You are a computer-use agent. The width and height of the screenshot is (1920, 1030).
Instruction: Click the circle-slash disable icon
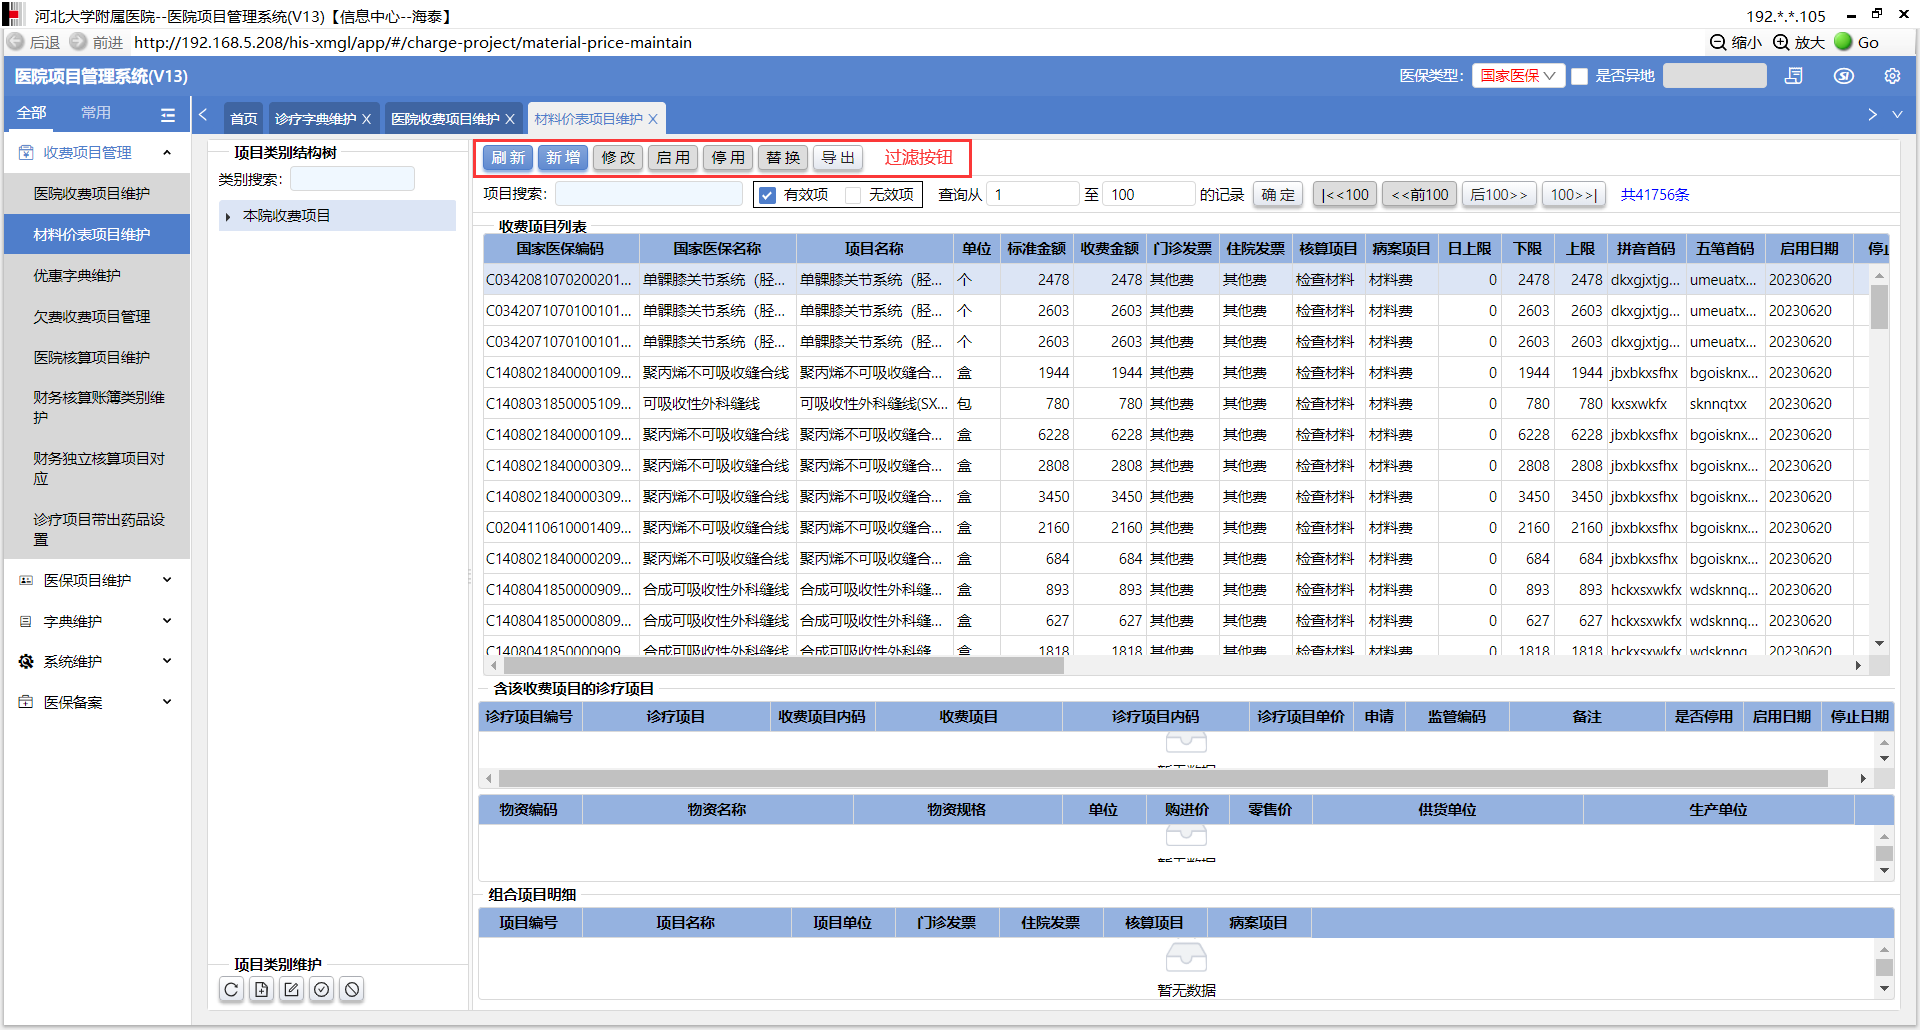click(352, 989)
